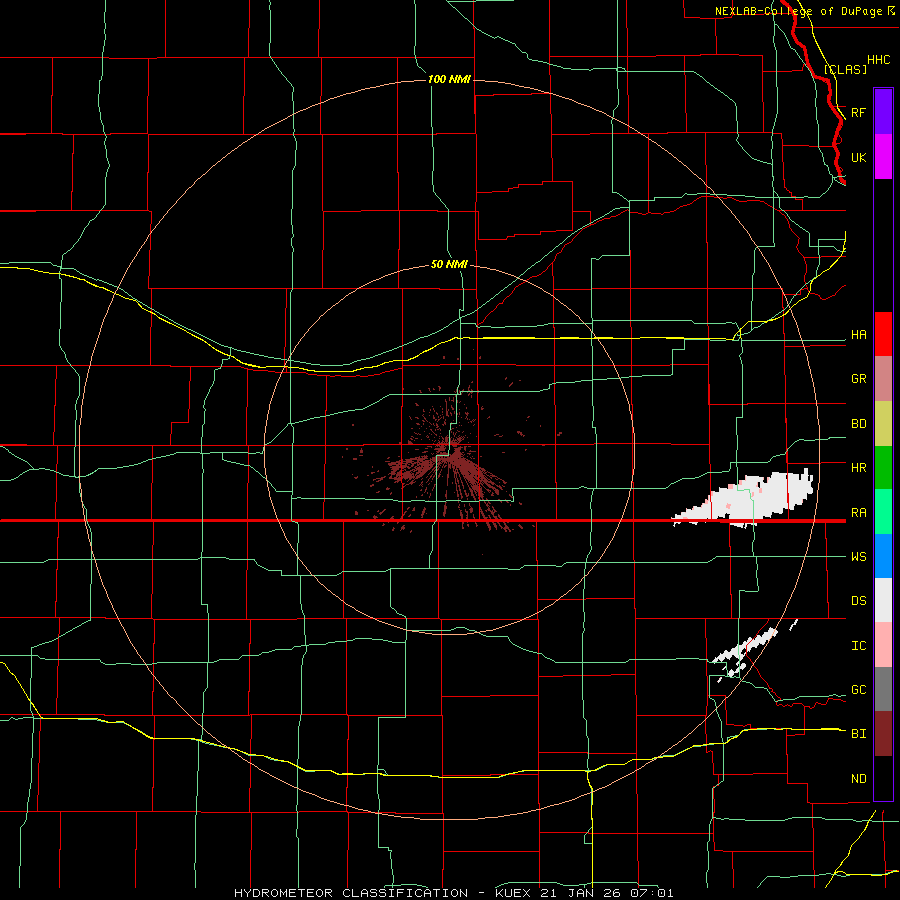Click the UK magenta color swatch in legend
Image resolution: width=900 pixels, height=900 pixels.
883,157
